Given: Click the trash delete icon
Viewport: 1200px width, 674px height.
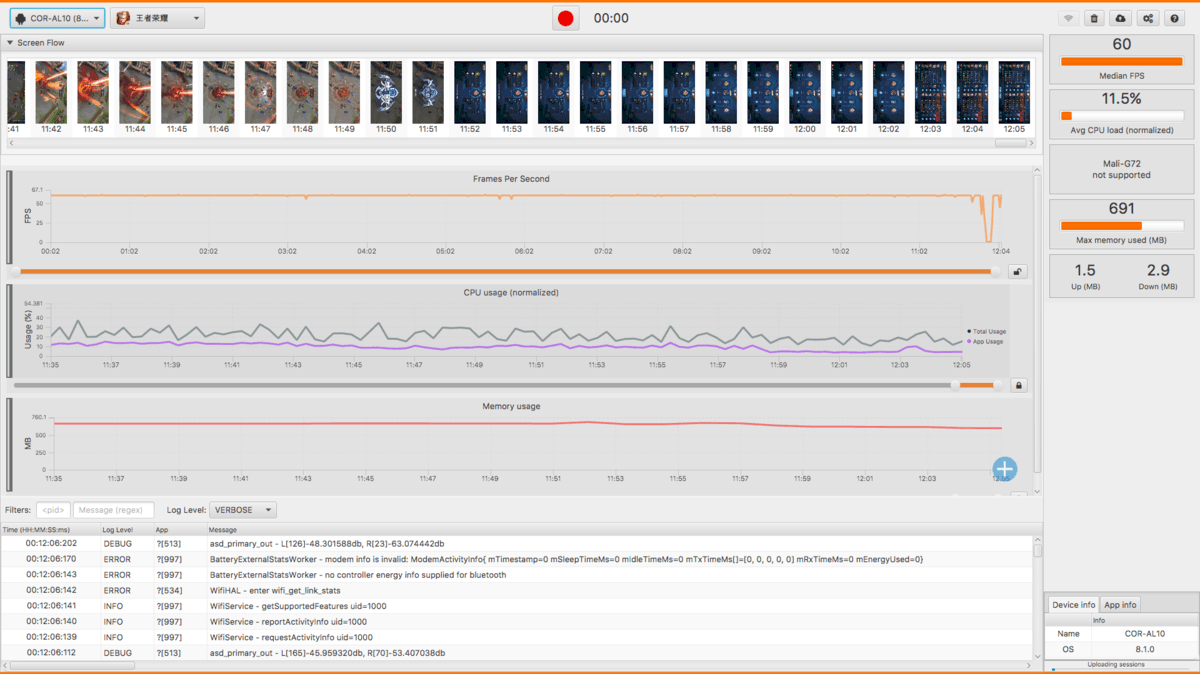Looking at the screenshot, I should pos(1094,19).
